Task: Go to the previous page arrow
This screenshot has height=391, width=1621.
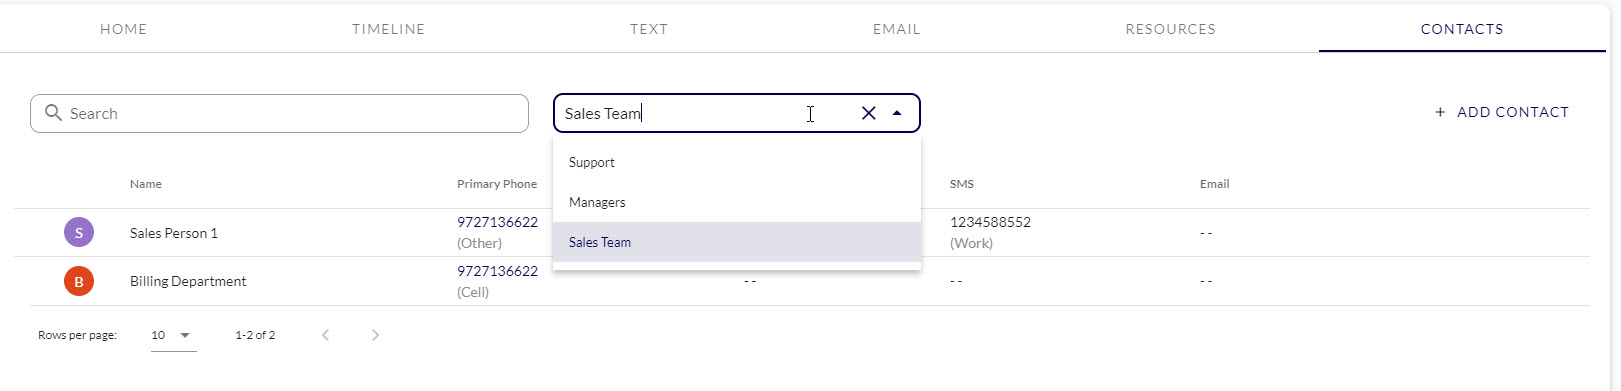Action: [325, 335]
